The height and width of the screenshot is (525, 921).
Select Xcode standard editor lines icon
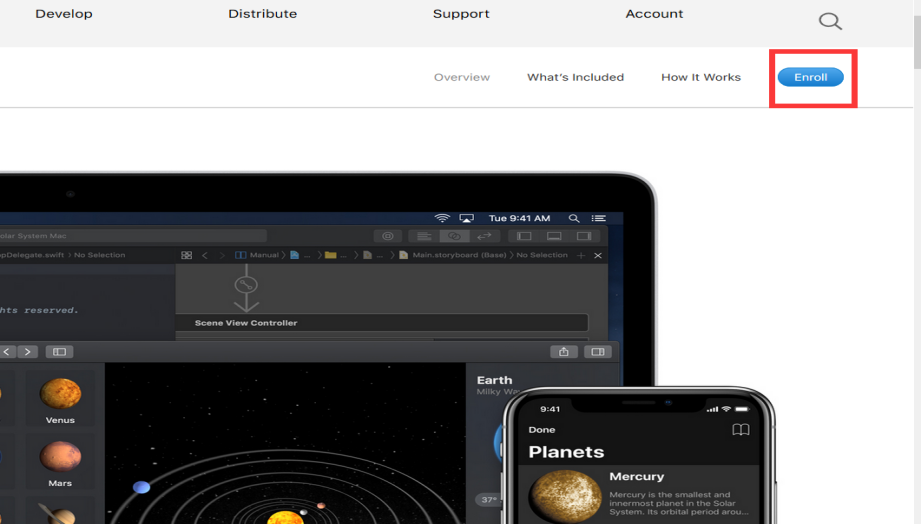click(x=423, y=236)
